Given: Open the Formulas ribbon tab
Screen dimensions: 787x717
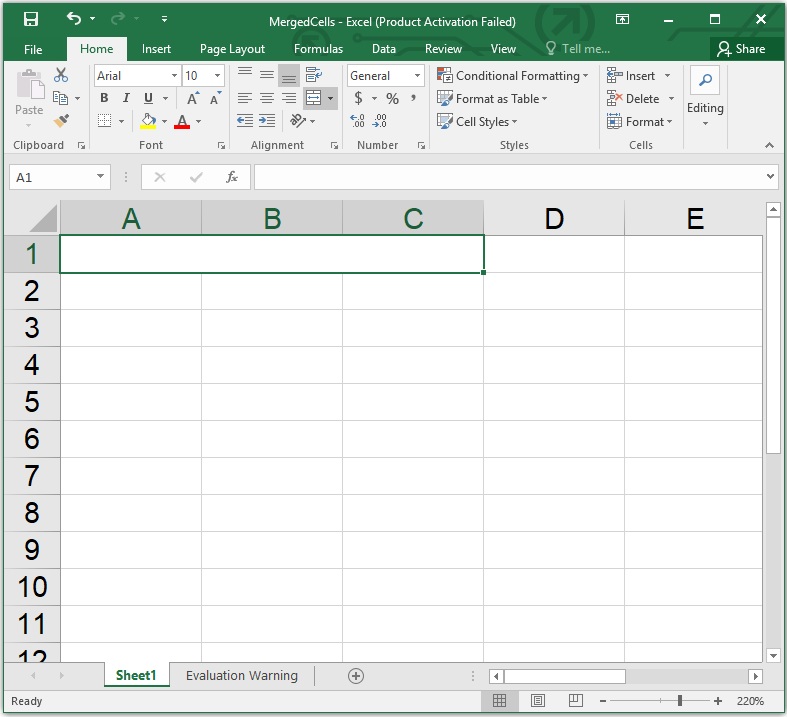Looking at the screenshot, I should point(318,49).
